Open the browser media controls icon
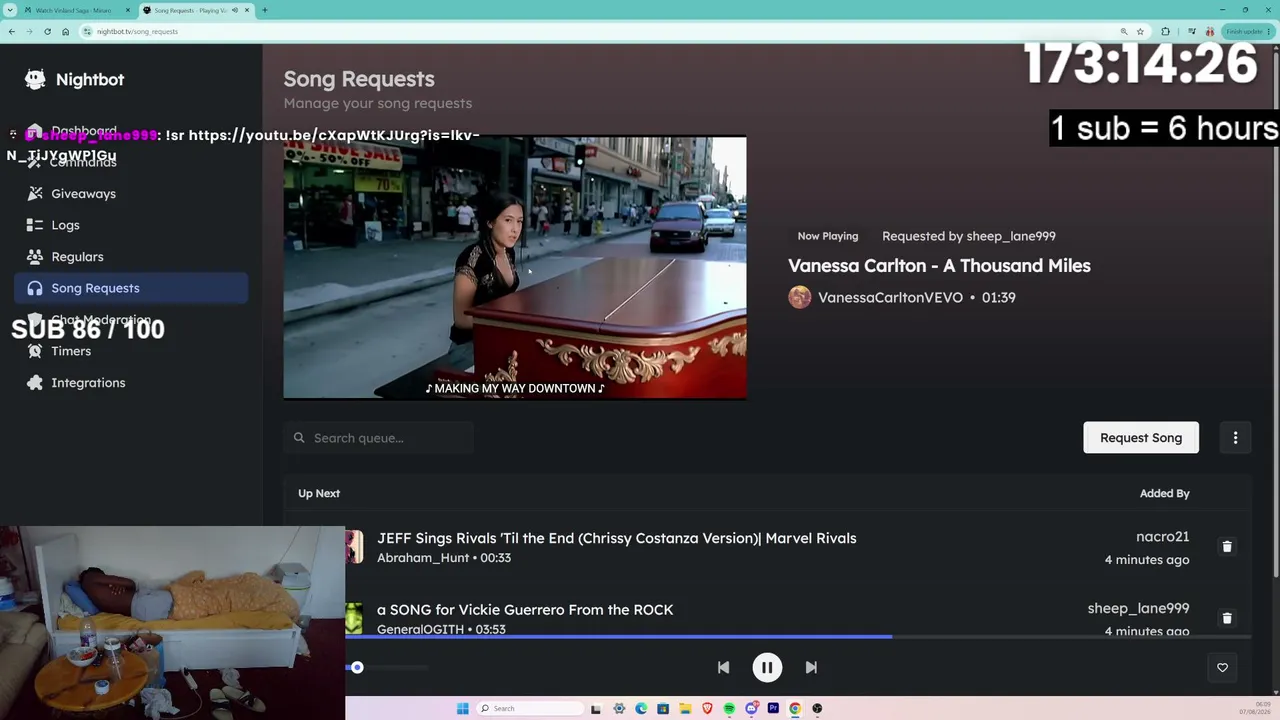This screenshot has height=720, width=1280. [1192, 31]
